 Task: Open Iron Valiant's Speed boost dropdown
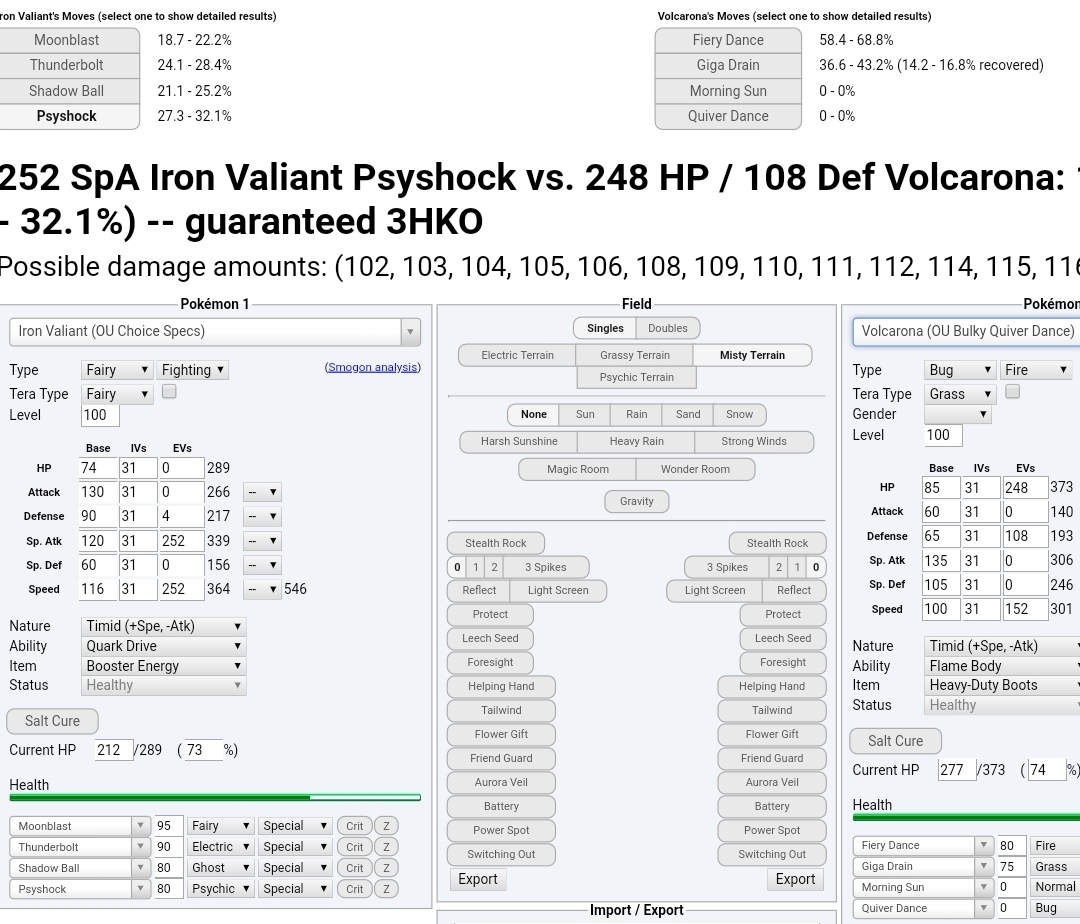pos(262,589)
